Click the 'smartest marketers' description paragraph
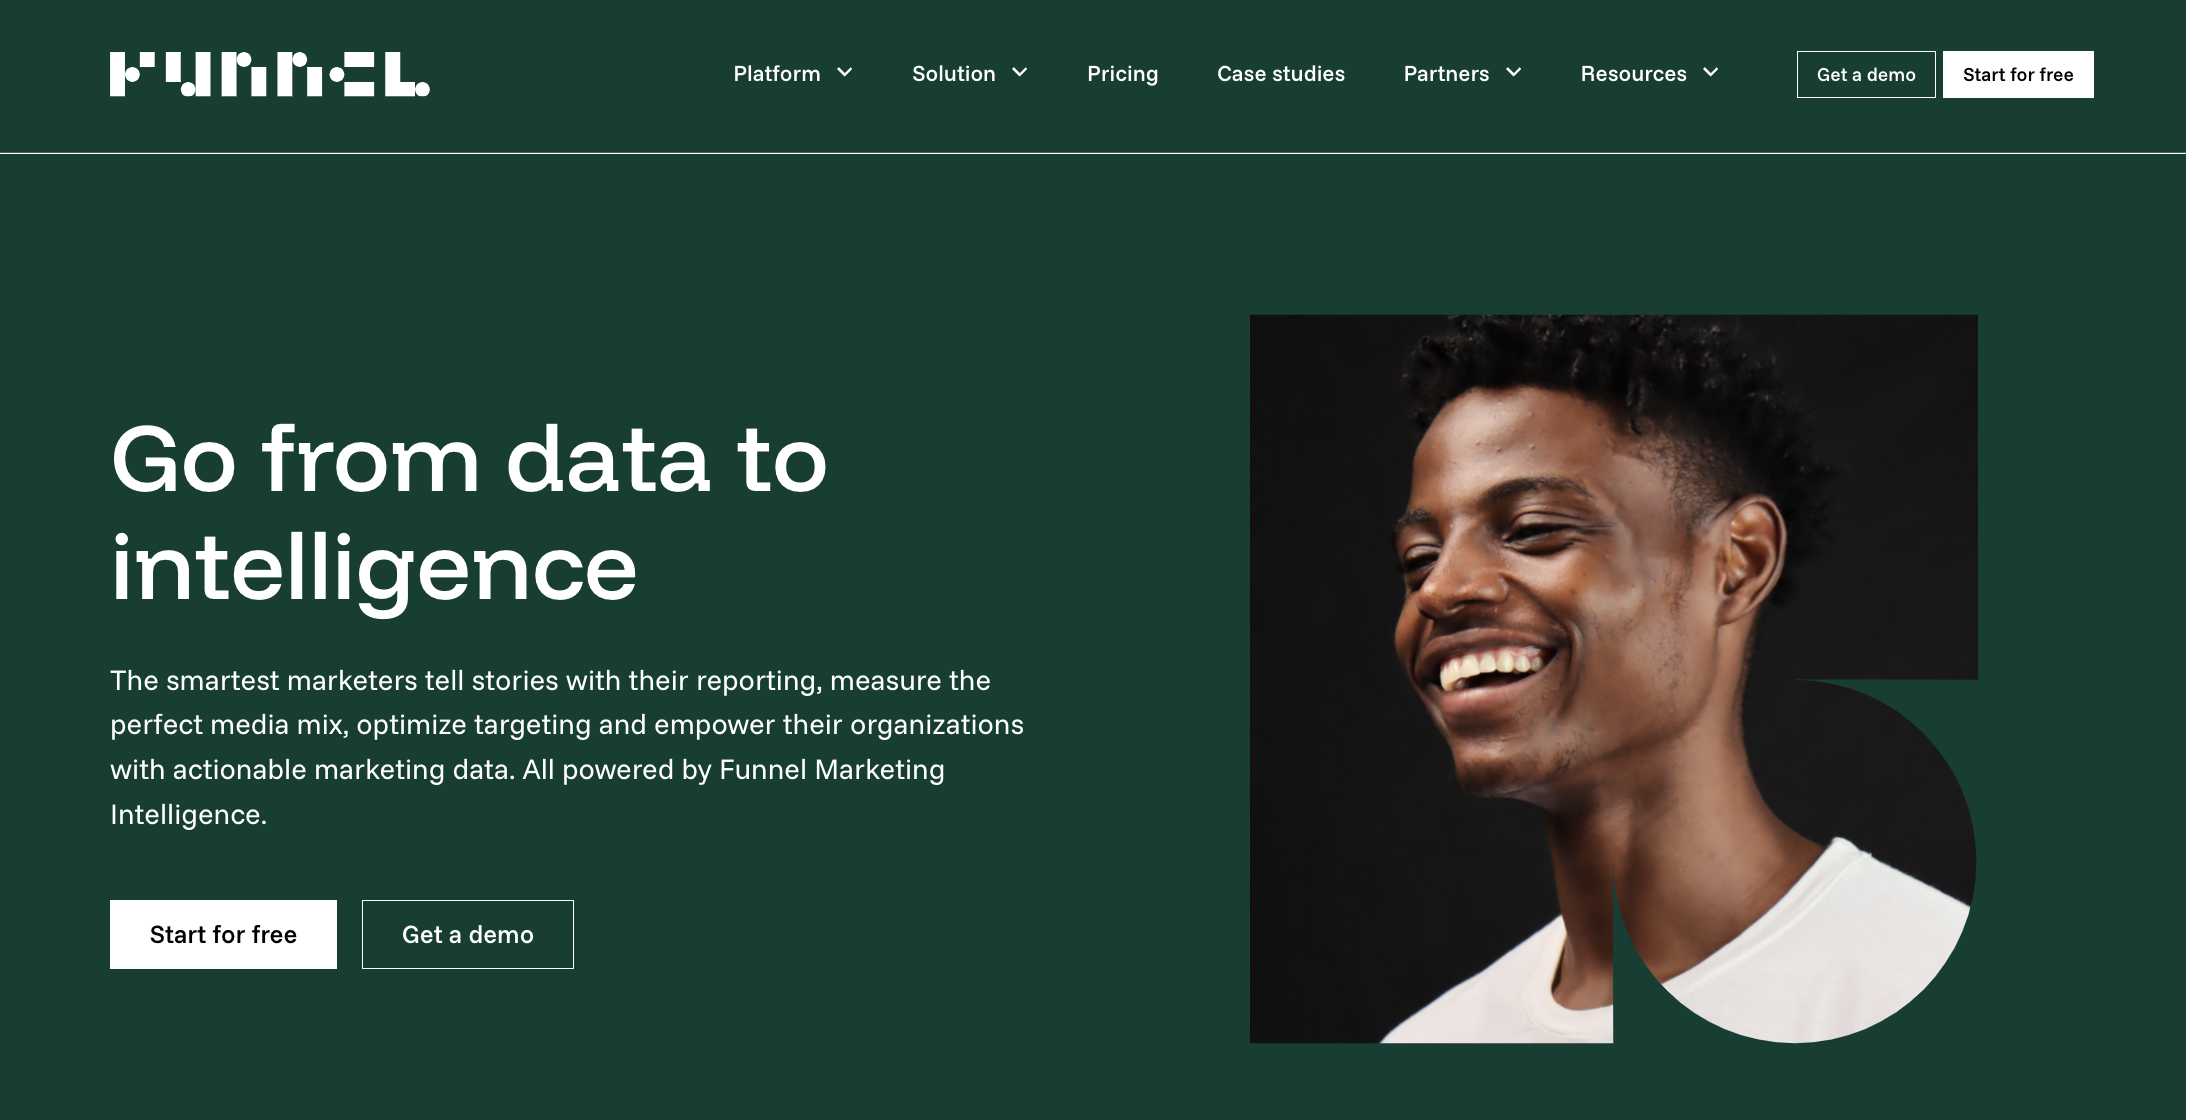The image size is (2186, 1120). tap(566, 747)
